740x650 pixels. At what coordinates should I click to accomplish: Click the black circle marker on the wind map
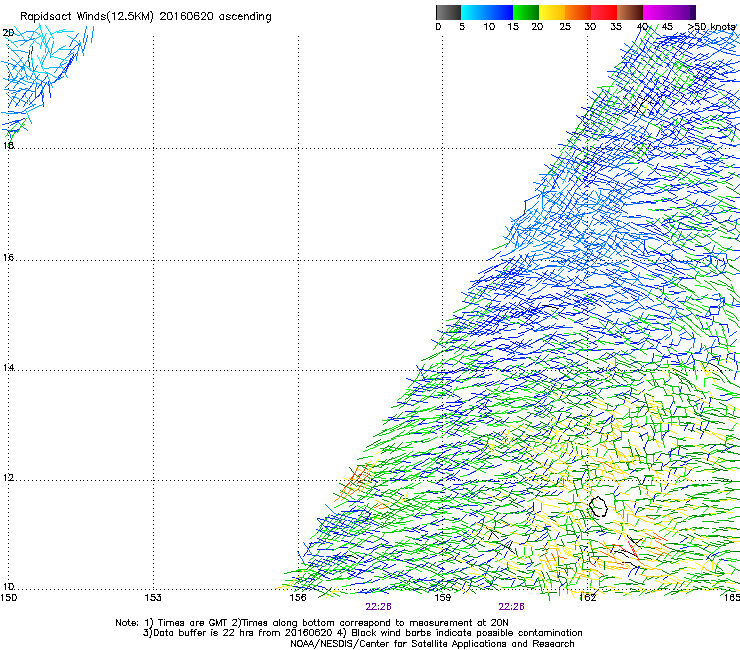[598, 506]
